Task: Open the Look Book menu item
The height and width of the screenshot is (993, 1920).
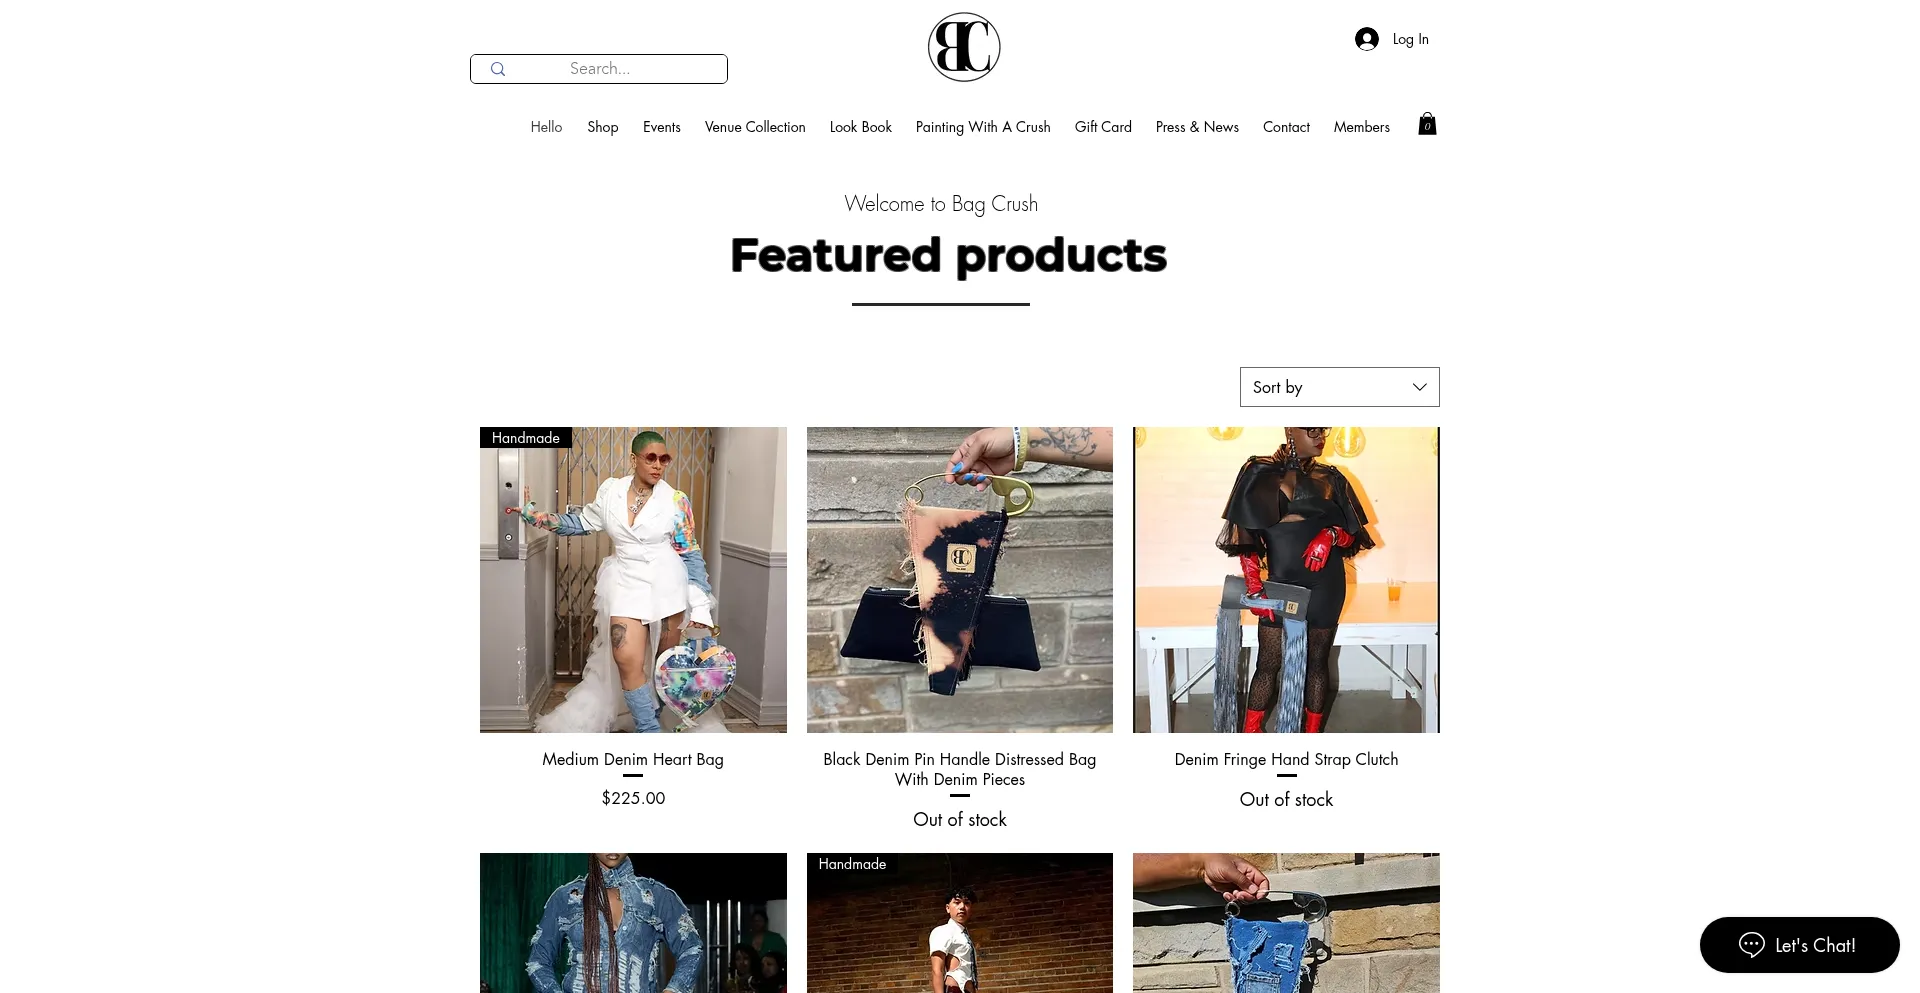Action: [x=861, y=127]
